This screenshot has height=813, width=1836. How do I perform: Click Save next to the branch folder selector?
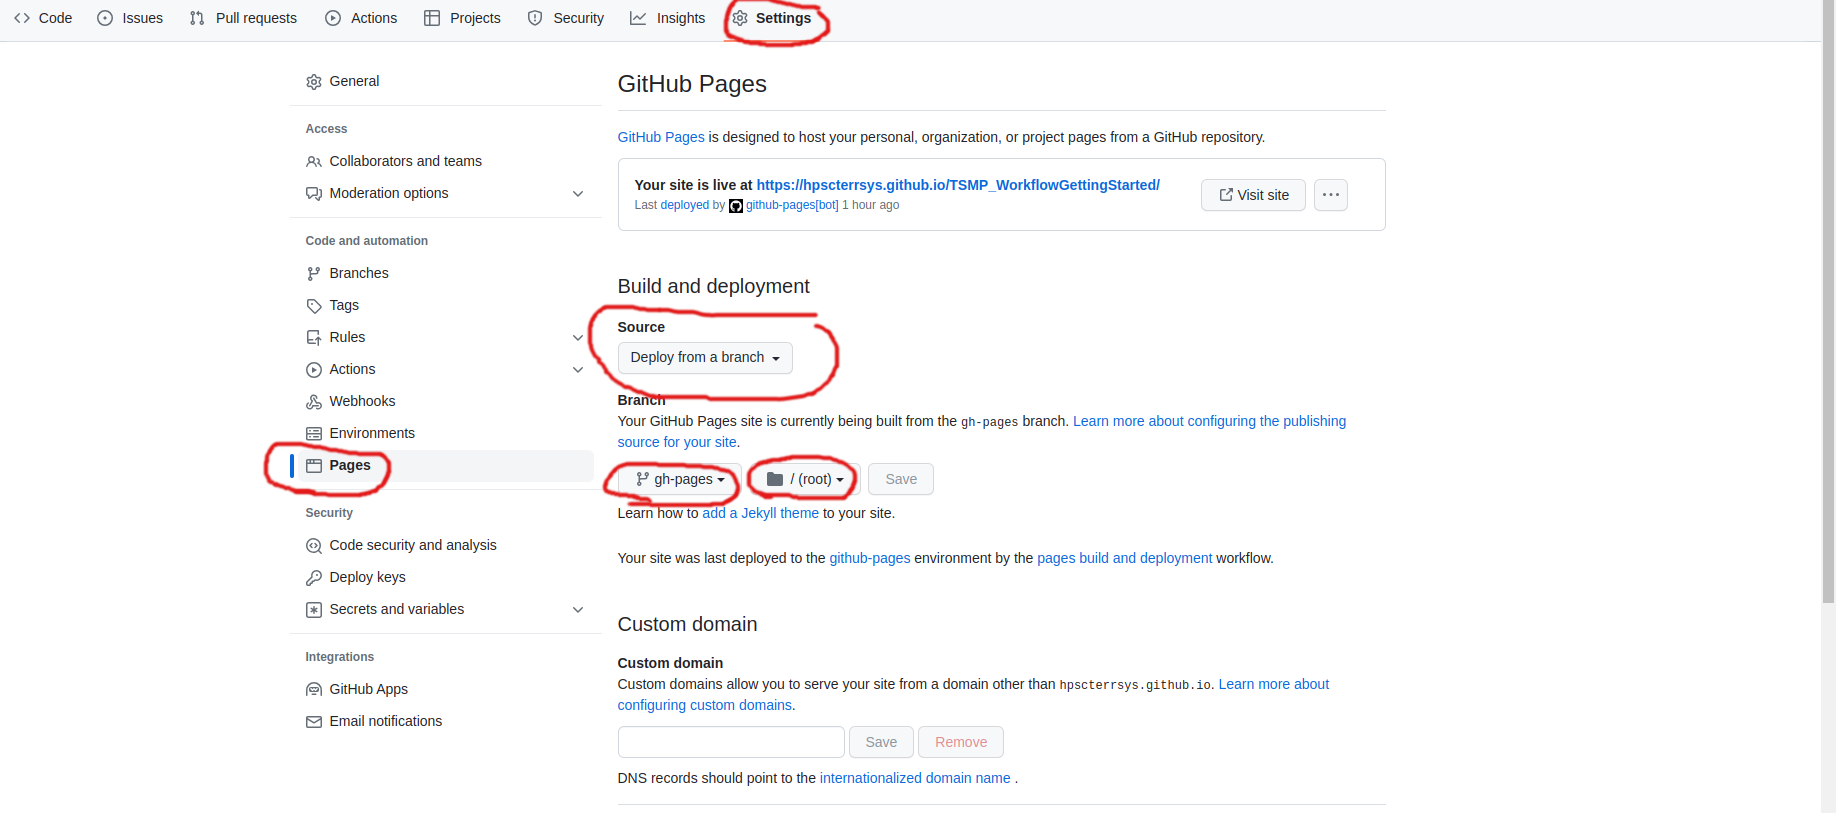pos(901,480)
